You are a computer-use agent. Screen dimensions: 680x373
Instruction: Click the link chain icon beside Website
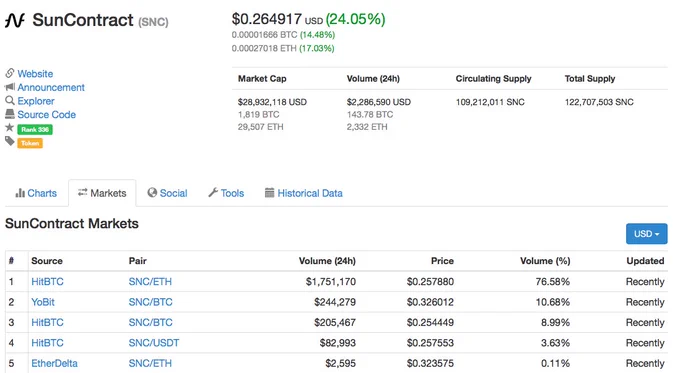(10, 73)
